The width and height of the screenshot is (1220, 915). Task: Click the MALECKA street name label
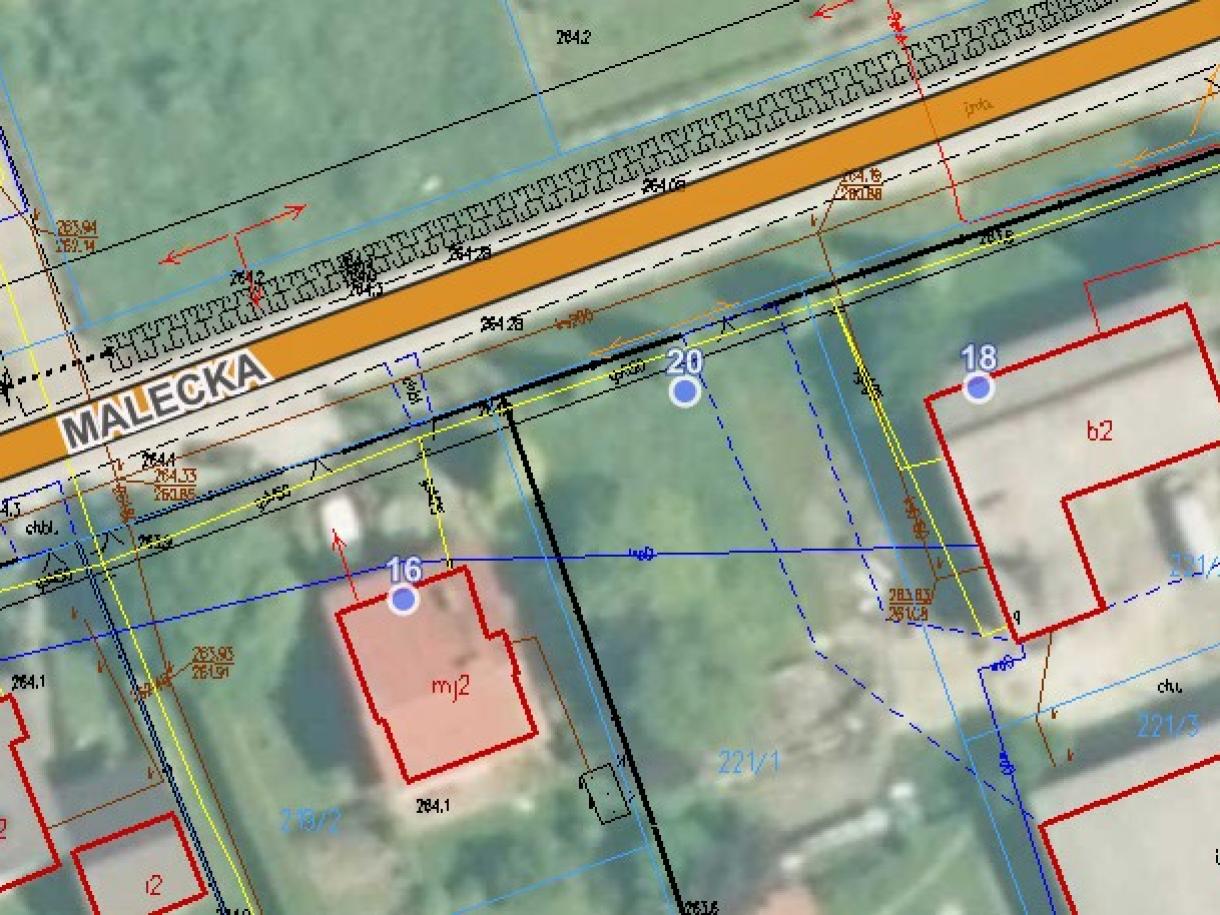165,401
